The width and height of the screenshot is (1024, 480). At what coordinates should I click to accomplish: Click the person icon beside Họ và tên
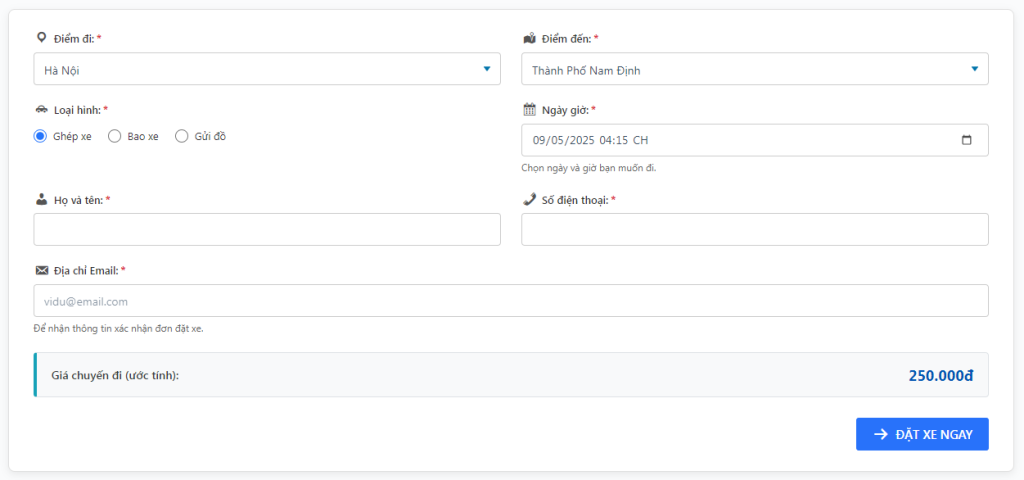tap(42, 199)
